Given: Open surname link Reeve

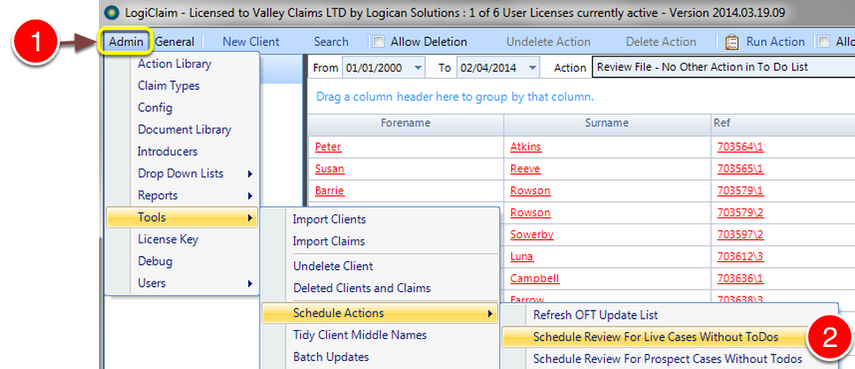Looking at the screenshot, I should tap(525, 169).
